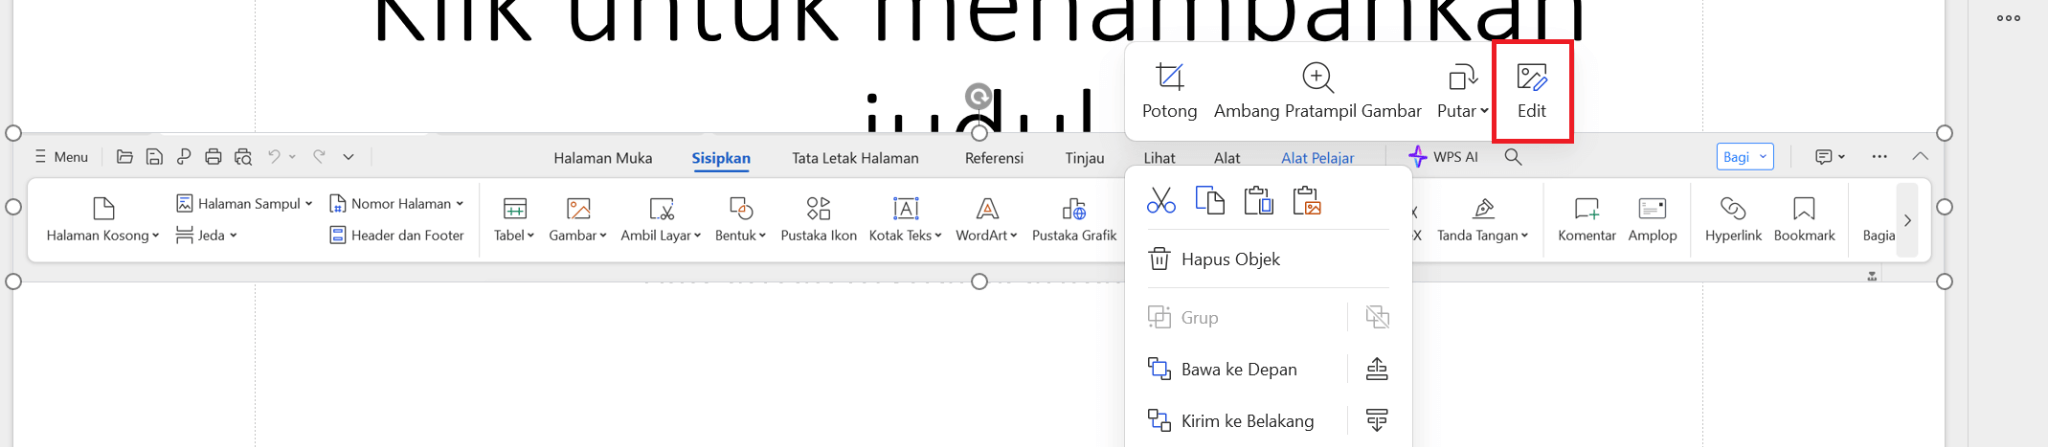Open the Ambil Layar screenshot dropdown
2048x447 pixels.
(661, 220)
